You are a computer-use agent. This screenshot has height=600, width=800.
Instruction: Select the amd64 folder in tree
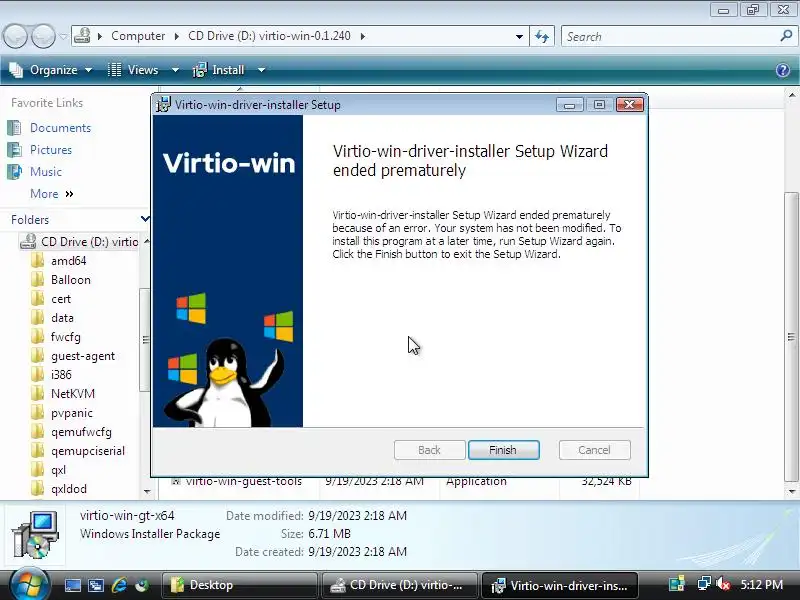pyautogui.click(x=68, y=261)
